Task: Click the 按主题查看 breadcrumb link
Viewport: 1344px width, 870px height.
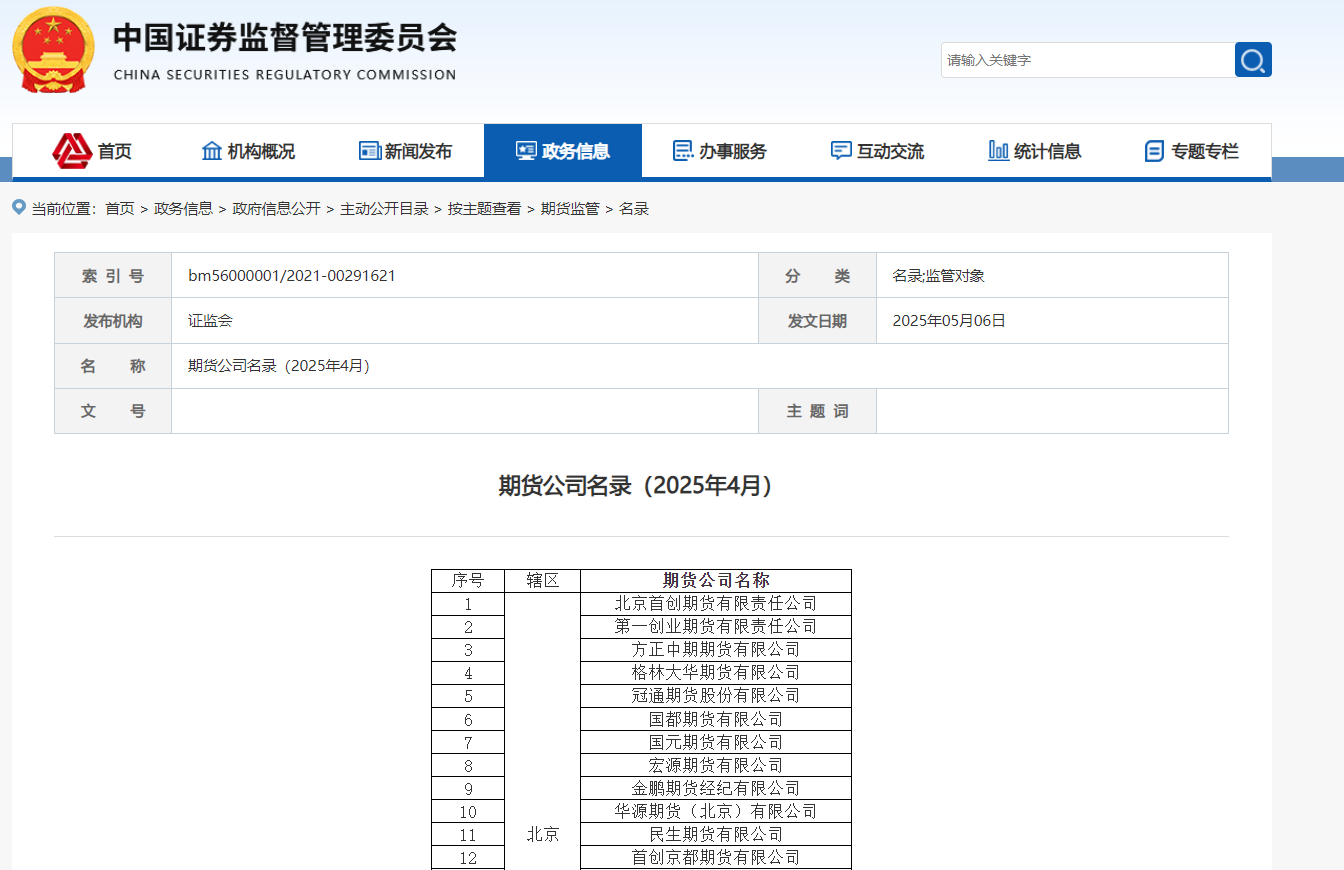Action: point(485,208)
